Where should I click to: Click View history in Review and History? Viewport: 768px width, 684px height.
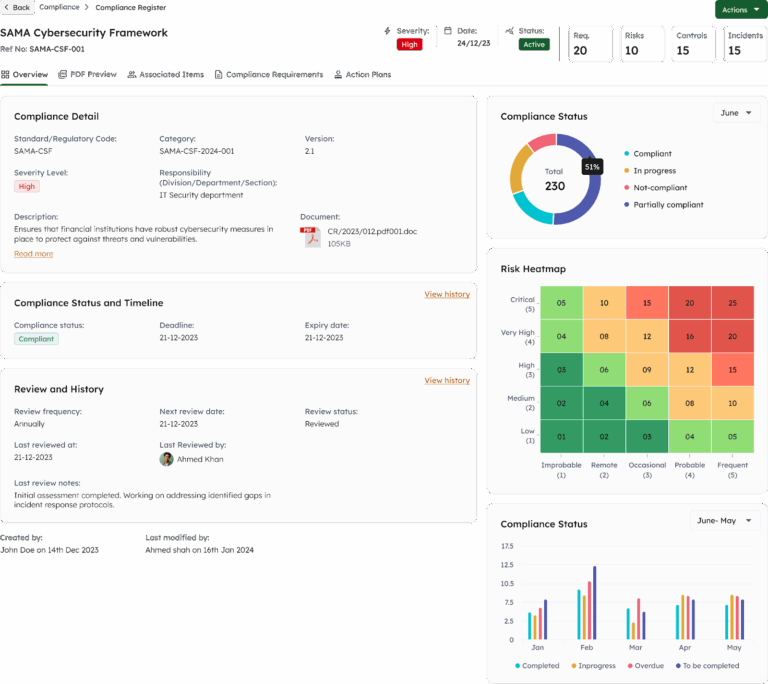447,380
